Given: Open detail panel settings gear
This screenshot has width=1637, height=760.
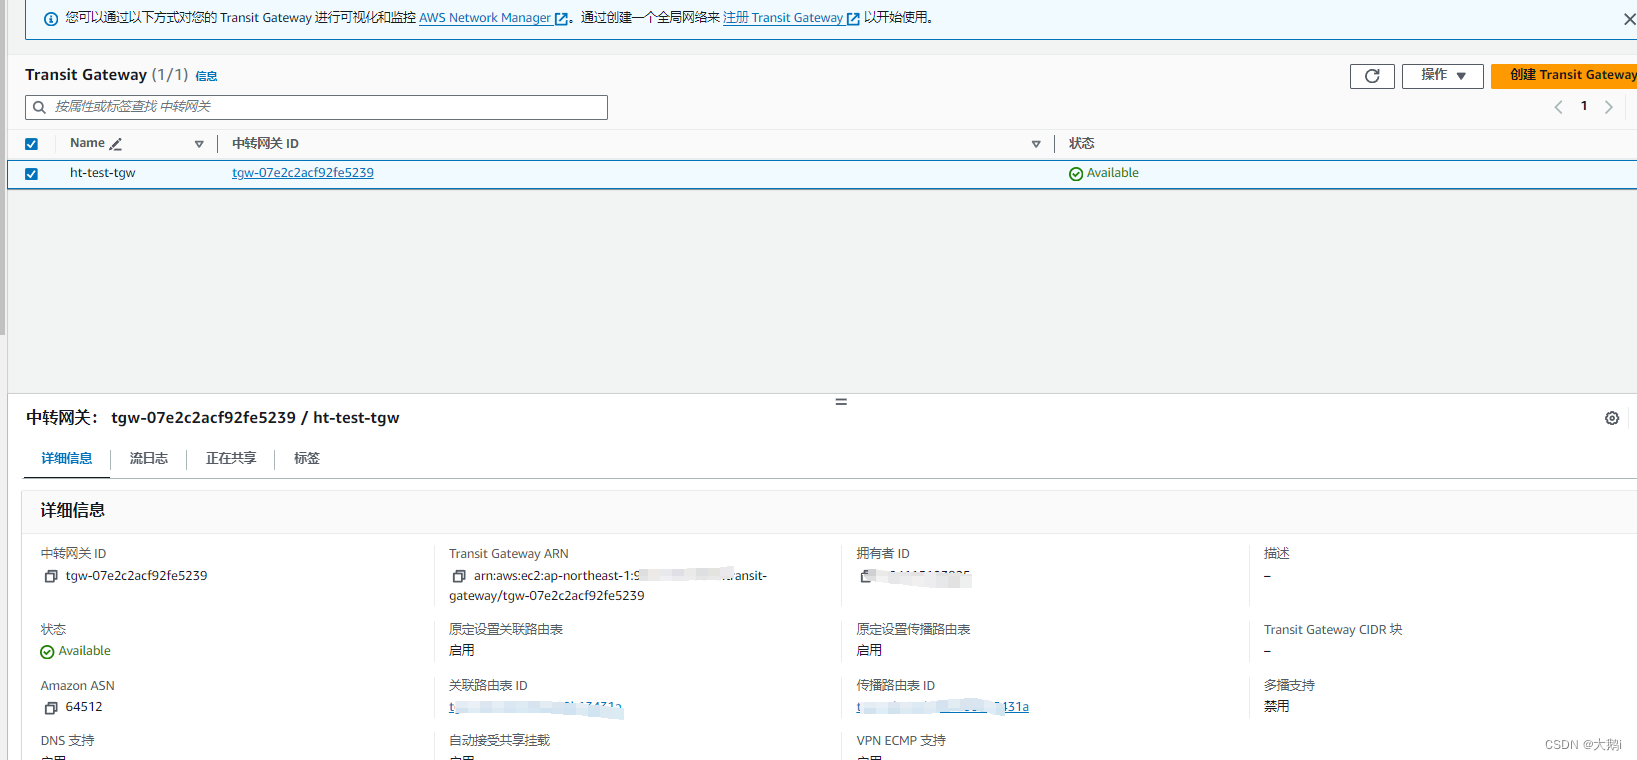Looking at the screenshot, I should click(x=1612, y=418).
